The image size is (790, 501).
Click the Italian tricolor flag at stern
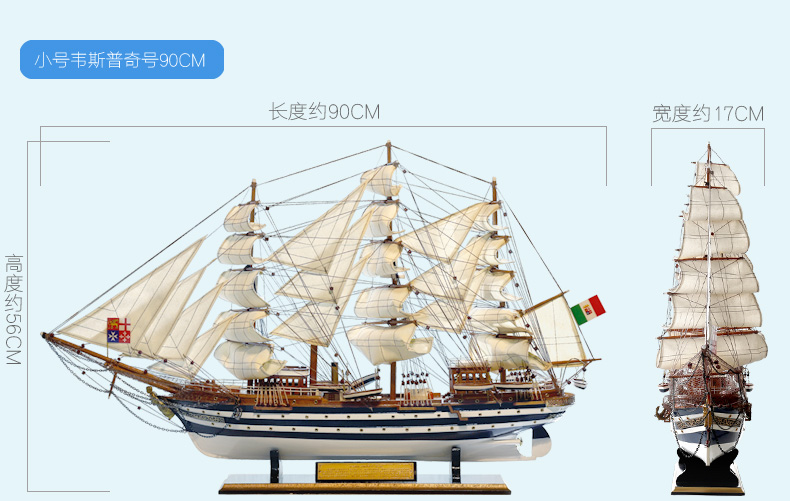[x=588, y=309]
